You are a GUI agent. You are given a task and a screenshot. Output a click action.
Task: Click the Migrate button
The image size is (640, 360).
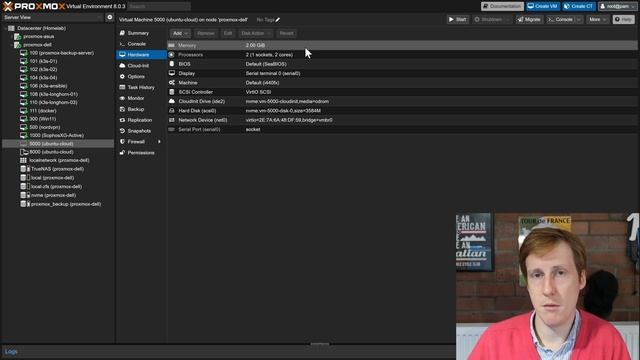pos(529,20)
